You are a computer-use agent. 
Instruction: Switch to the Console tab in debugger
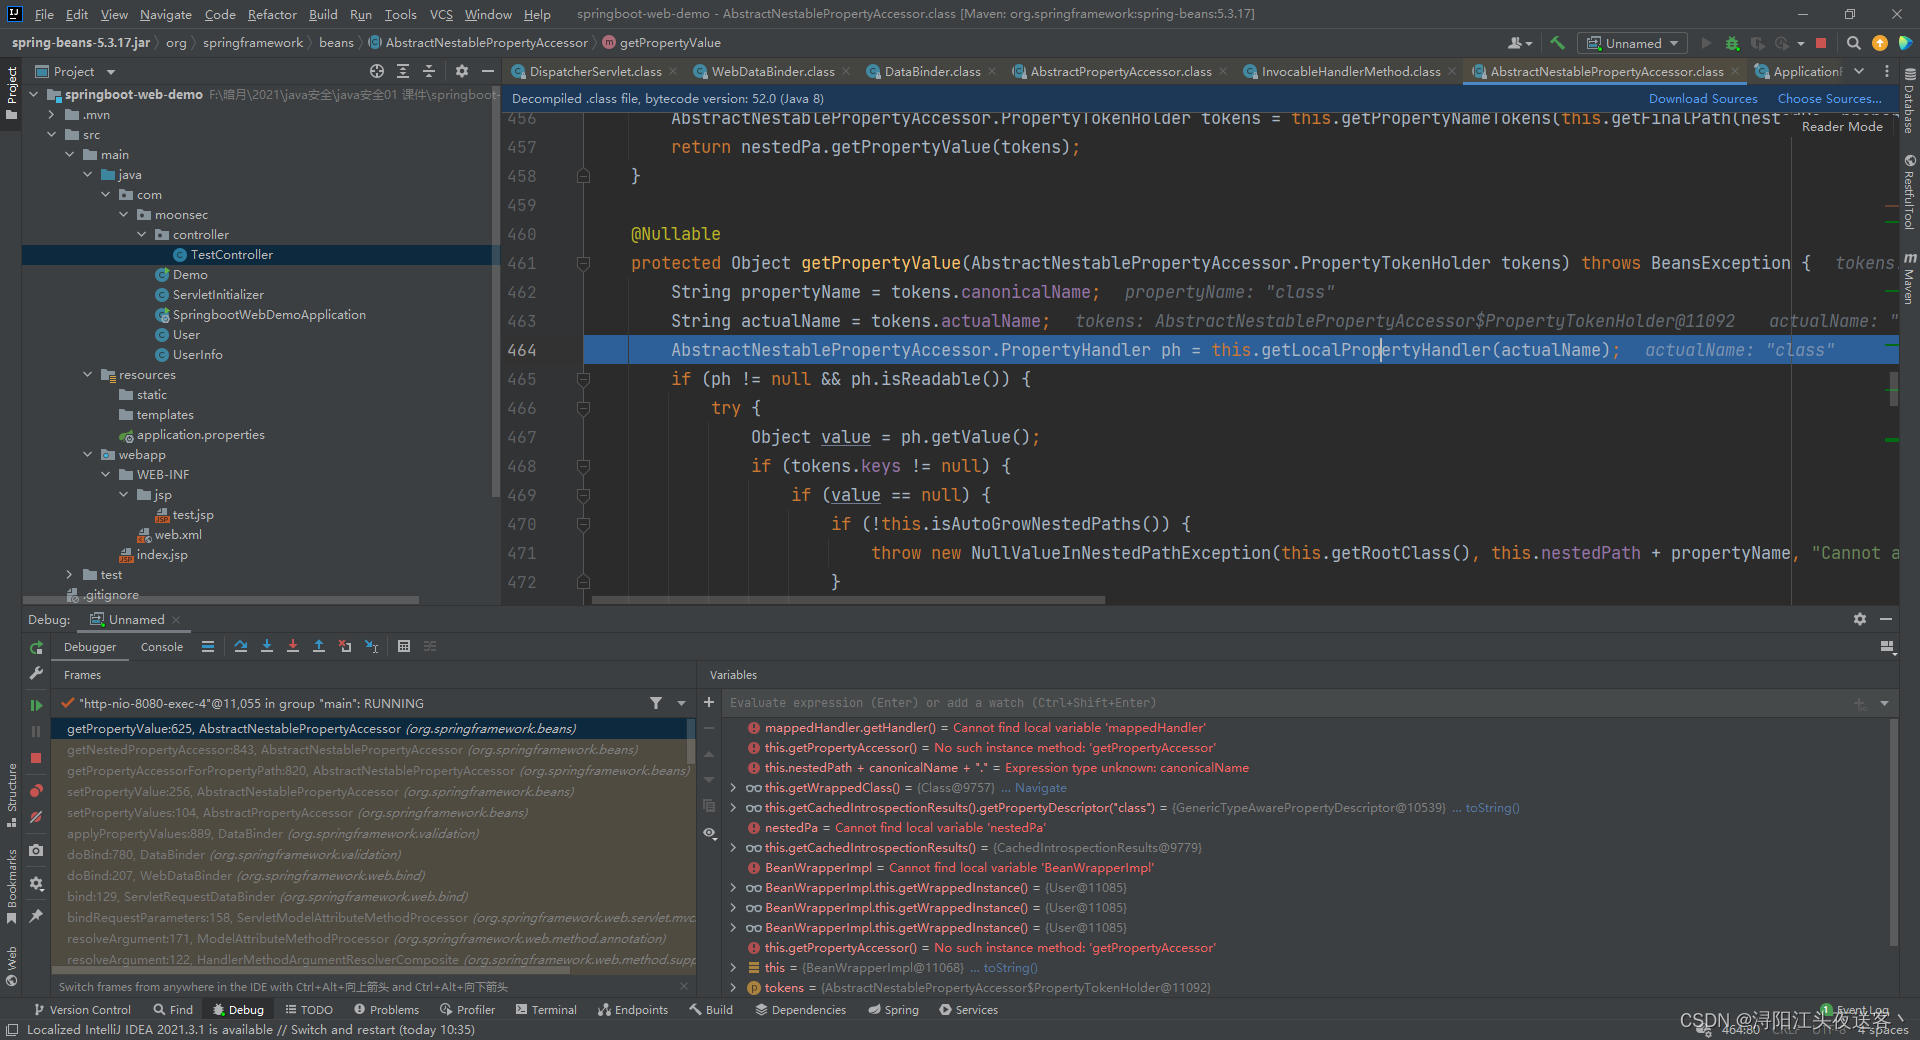click(x=162, y=647)
